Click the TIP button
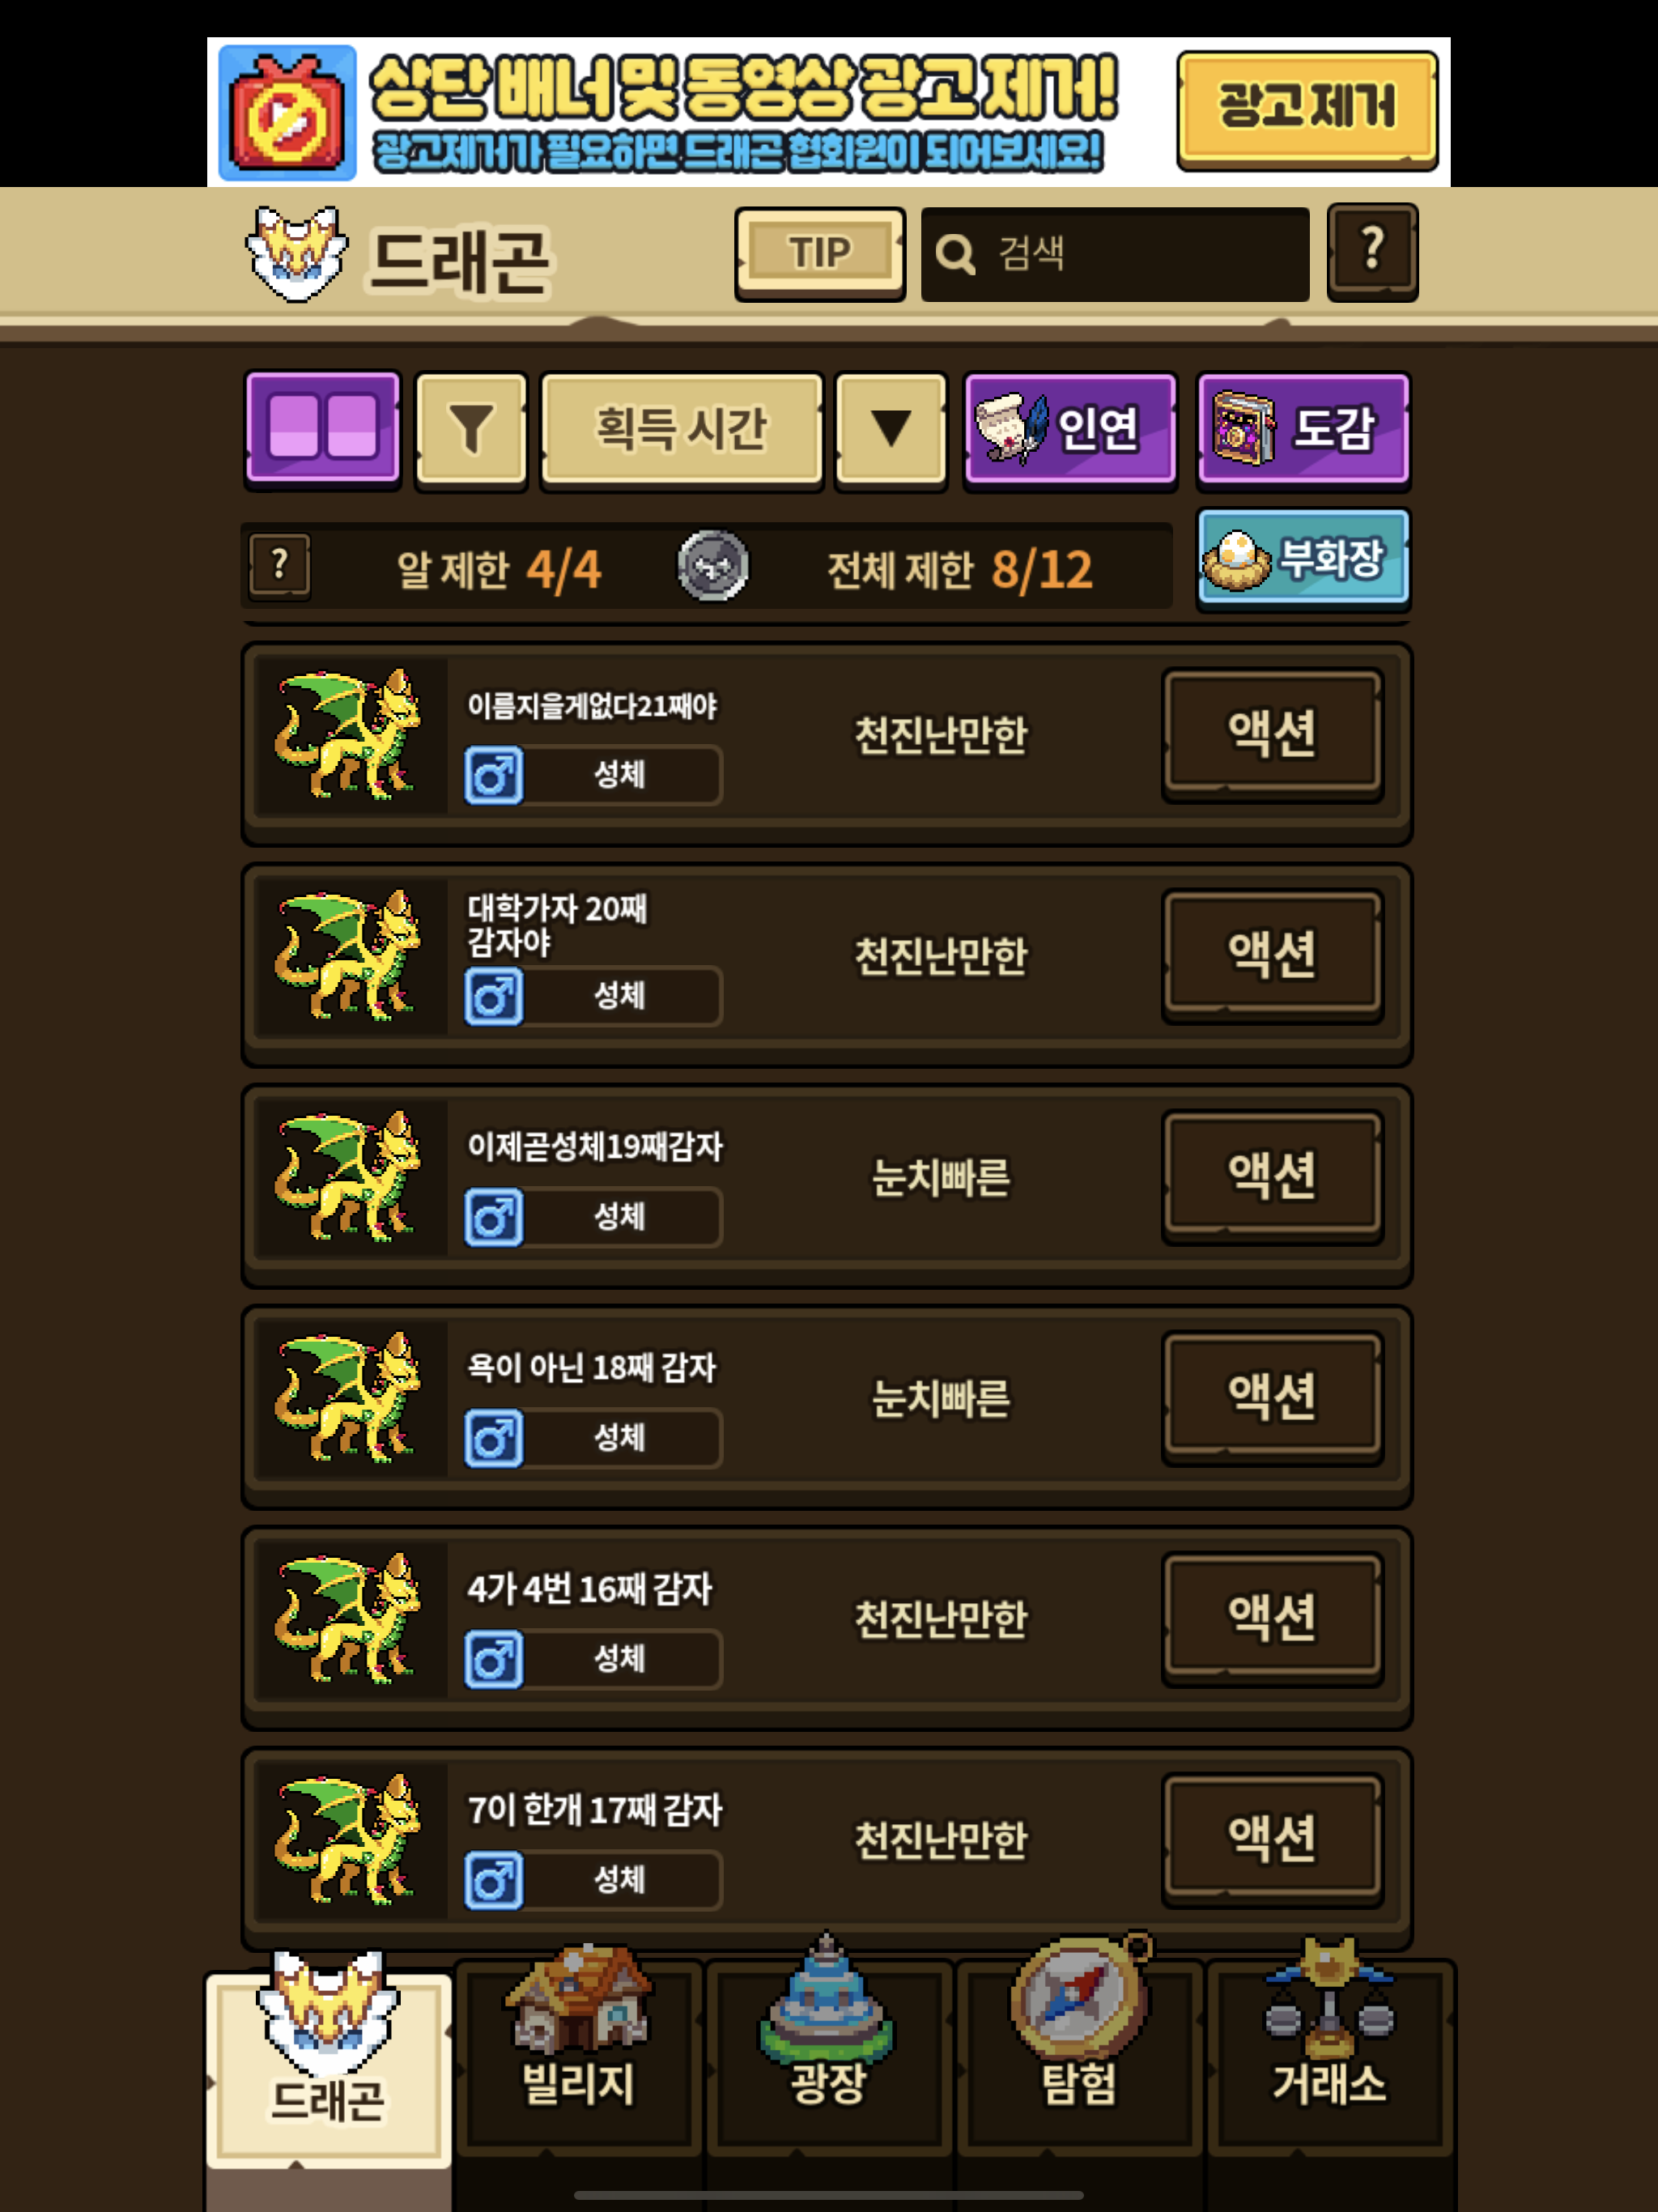Screen dimensions: 1658x2212 (820, 253)
